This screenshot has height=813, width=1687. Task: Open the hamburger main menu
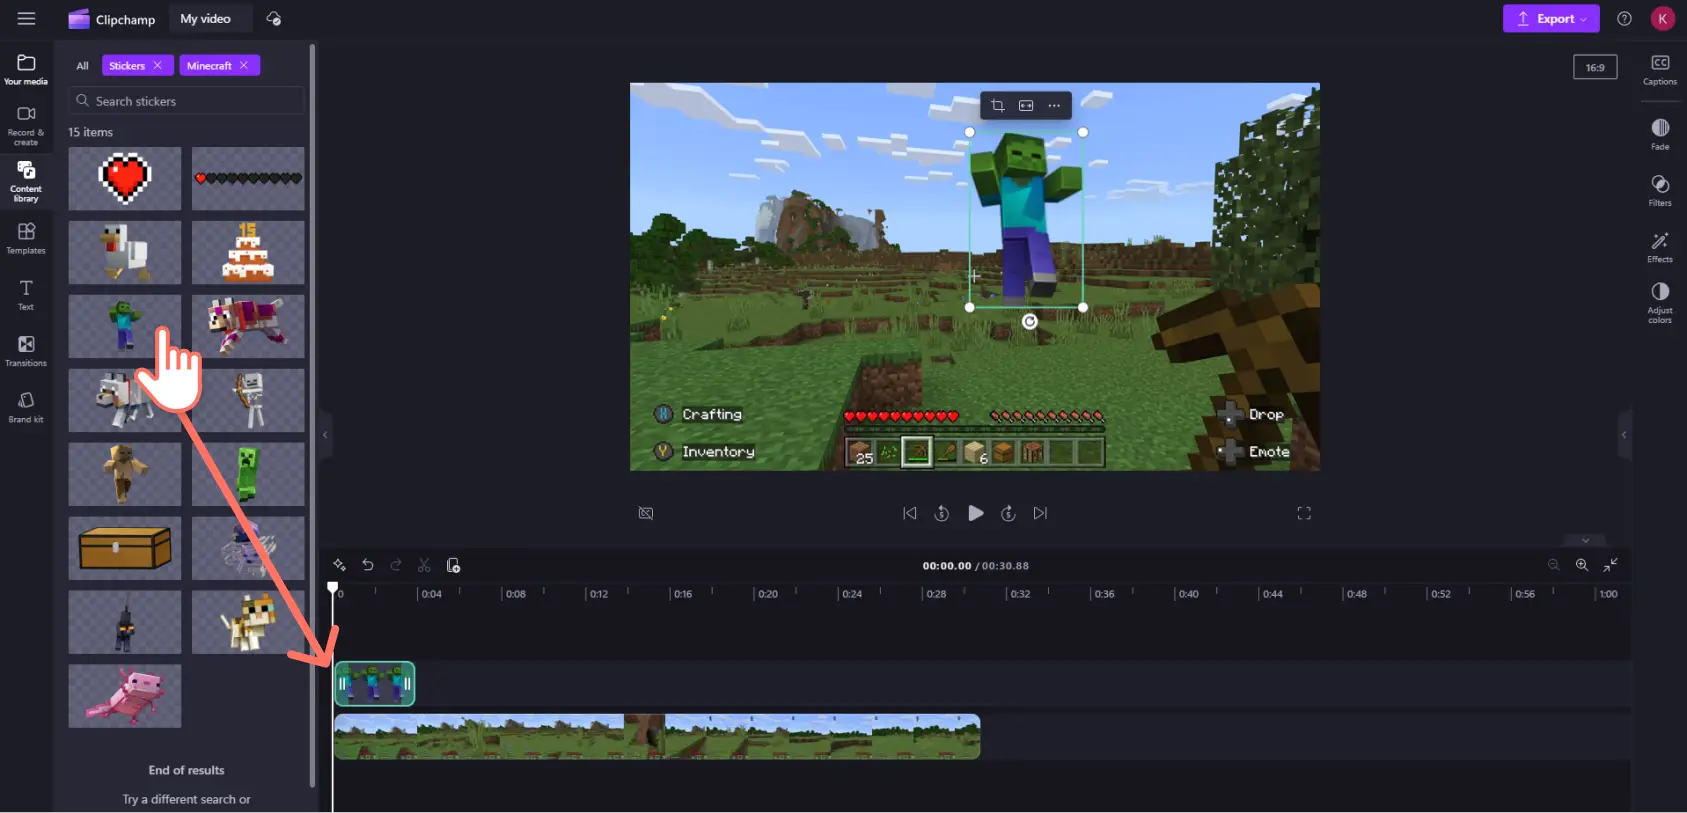(26, 19)
